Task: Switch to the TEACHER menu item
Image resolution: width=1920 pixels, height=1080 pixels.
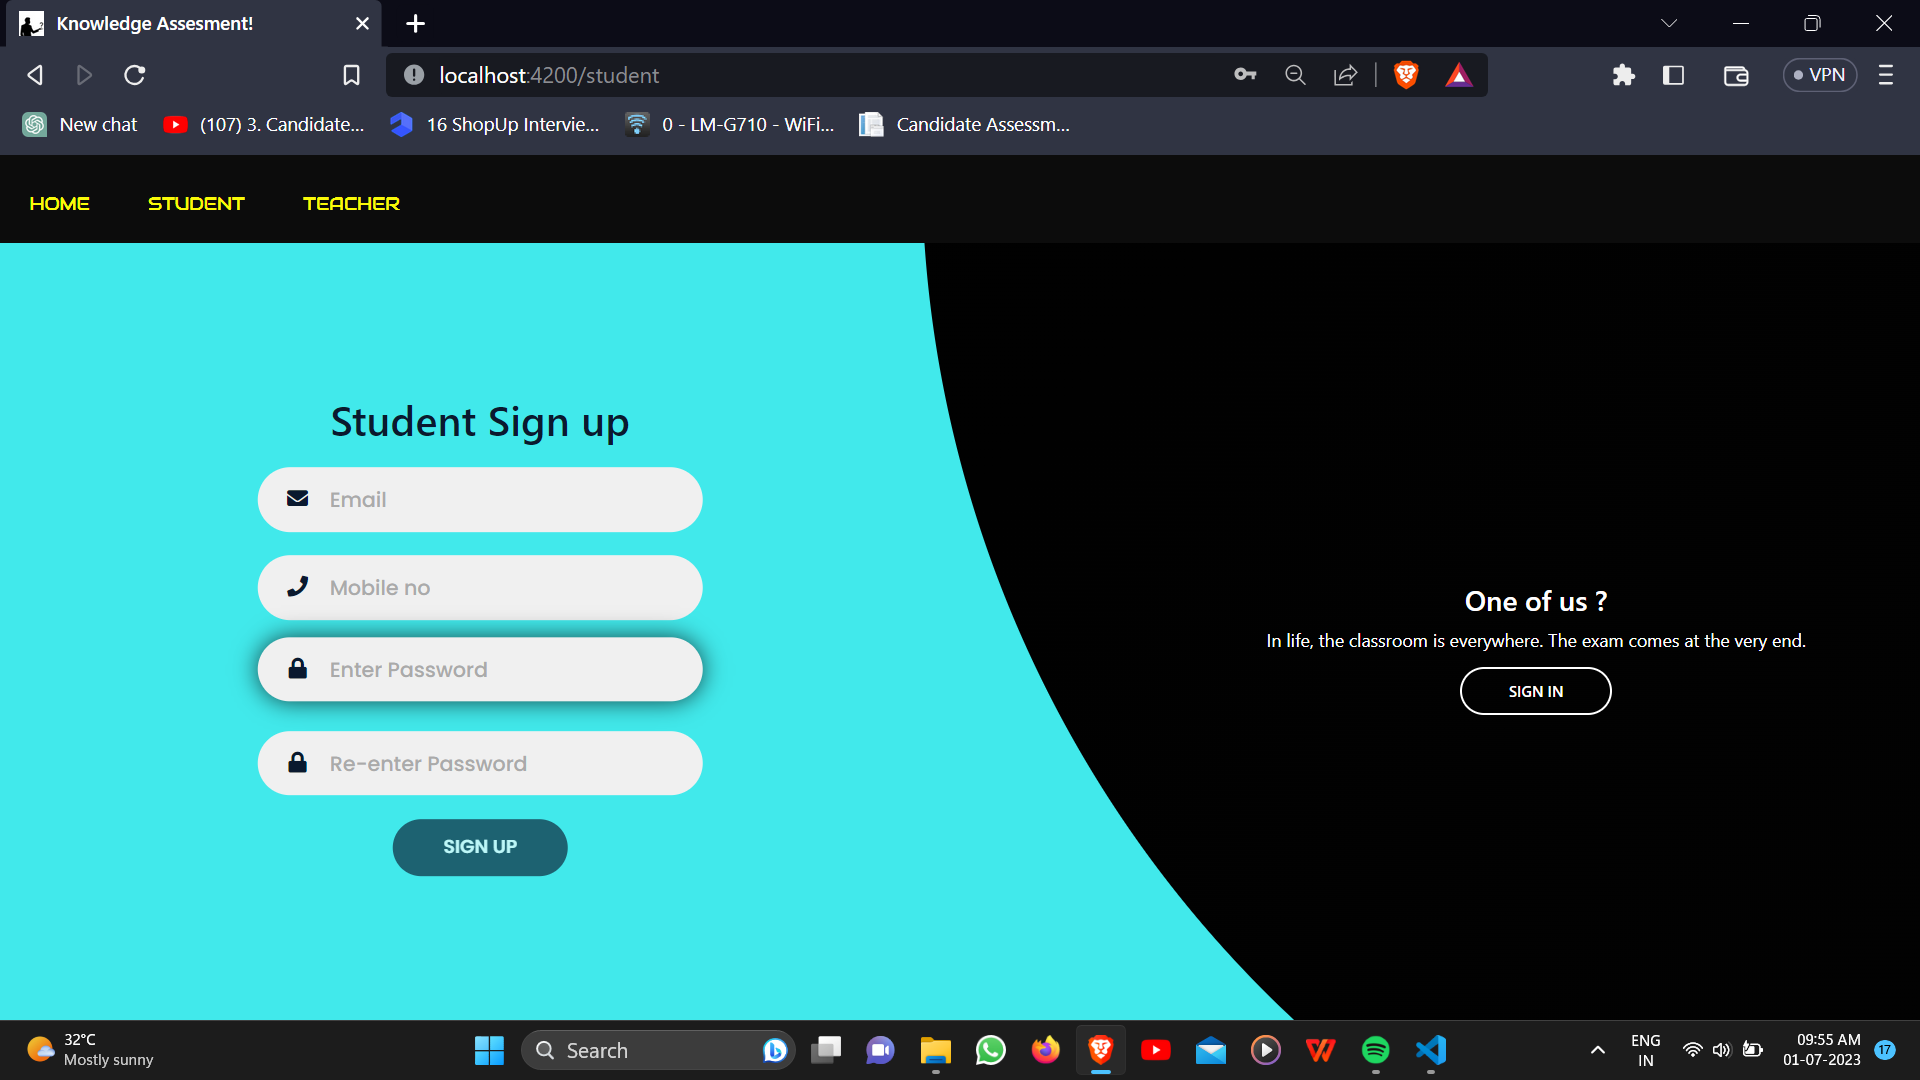Action: (x=351, y=203)
